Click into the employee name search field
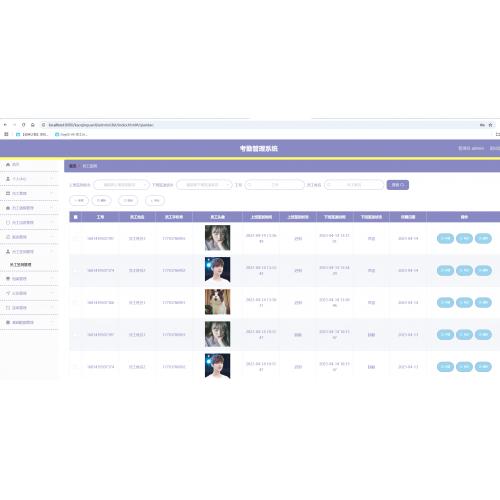 coord(354,185)
